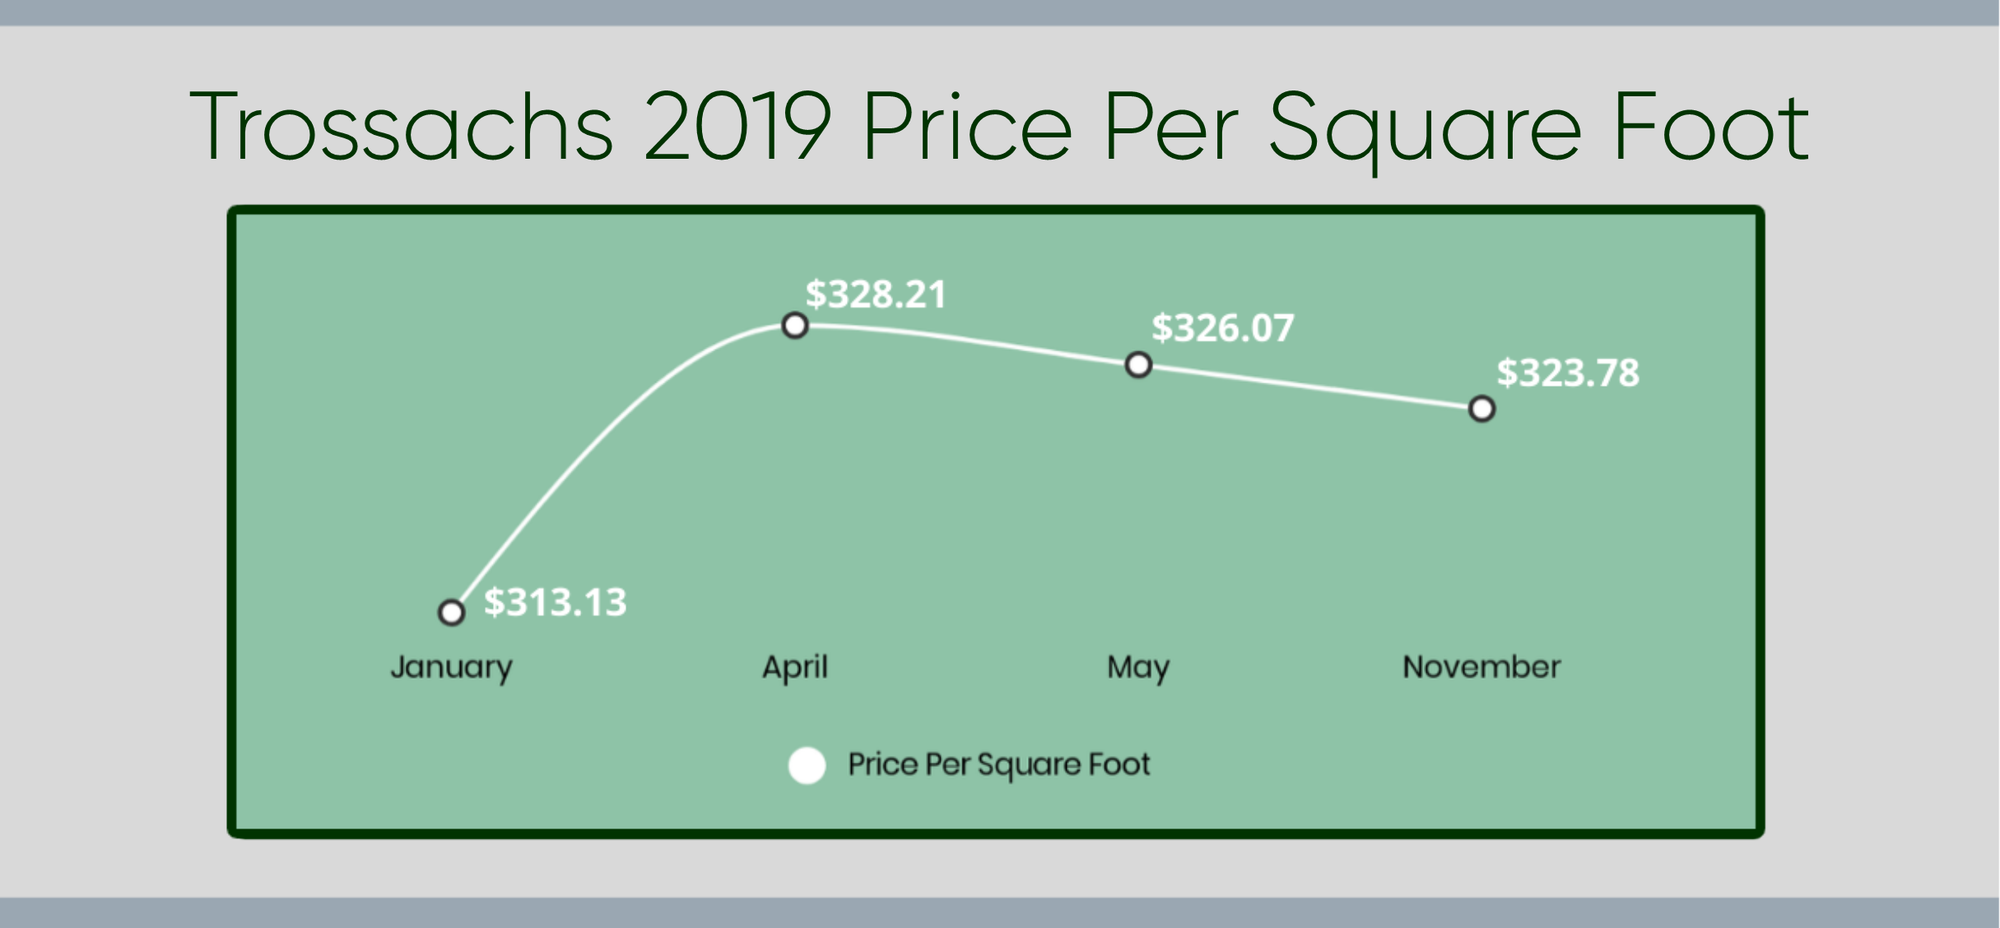Click the May data point marker
The image size is (2000, 928).
pyautogui.click(x=1138, y=365)
